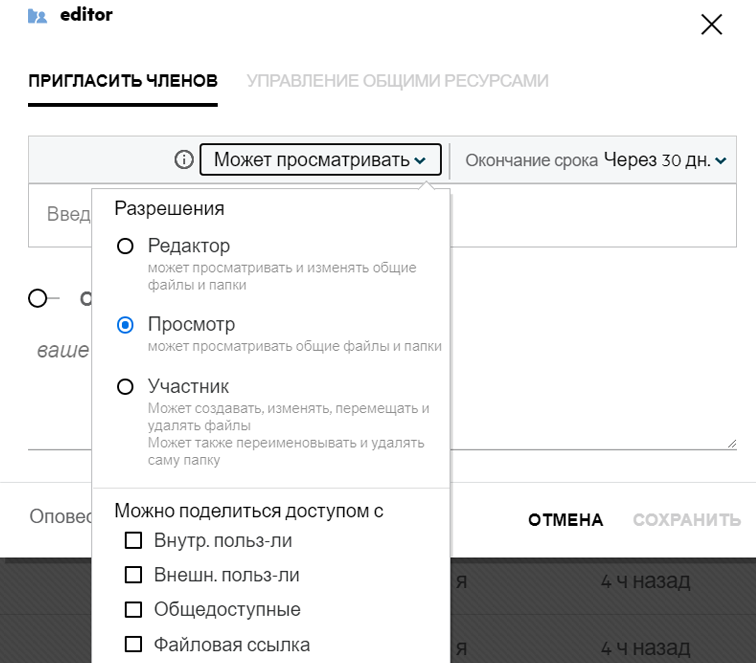Viewport: 756px width, 663px height.
Task: Open the Через 30 дн. expiration dropdown
Action: pyautogui.click(x=664, y=160)
